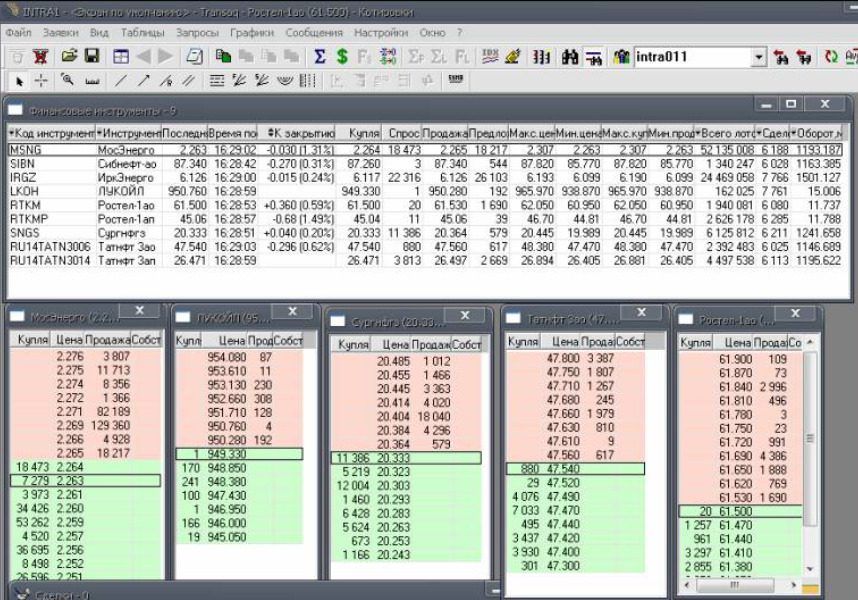This screenshot has width=858, height=600.
Task: Sort by Инструмент column header
Action: tap(129, 133)
